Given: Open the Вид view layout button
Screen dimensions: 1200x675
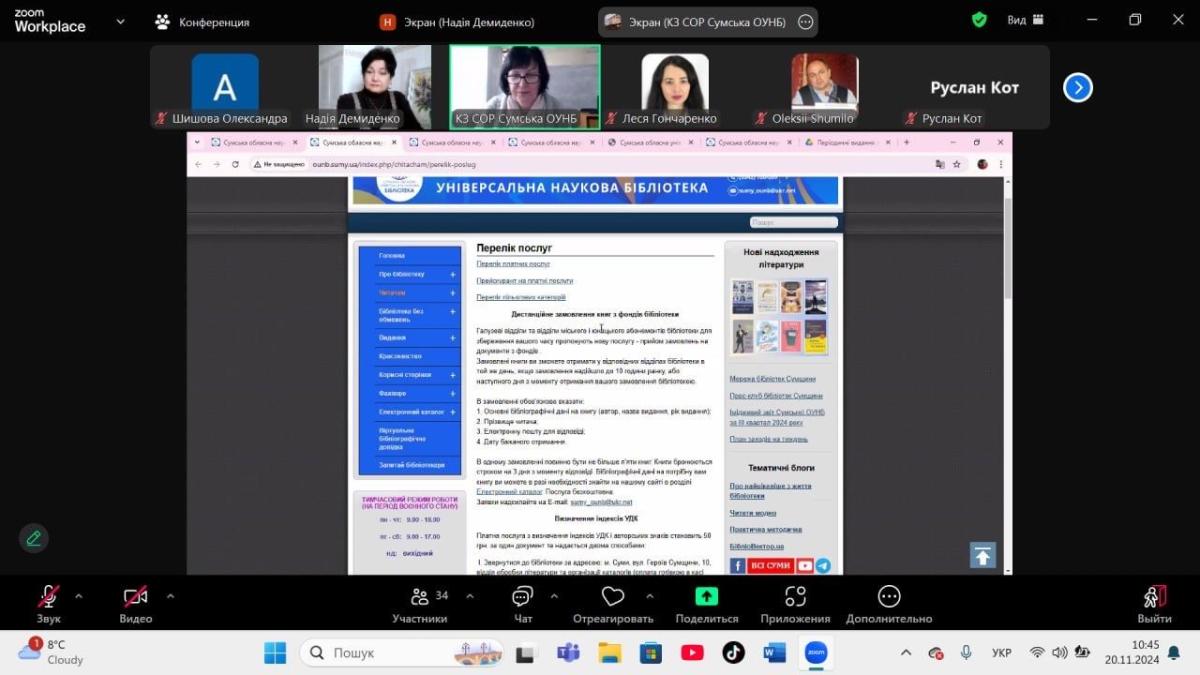Looking at the screenshot, I should [x=1025, y=20].
